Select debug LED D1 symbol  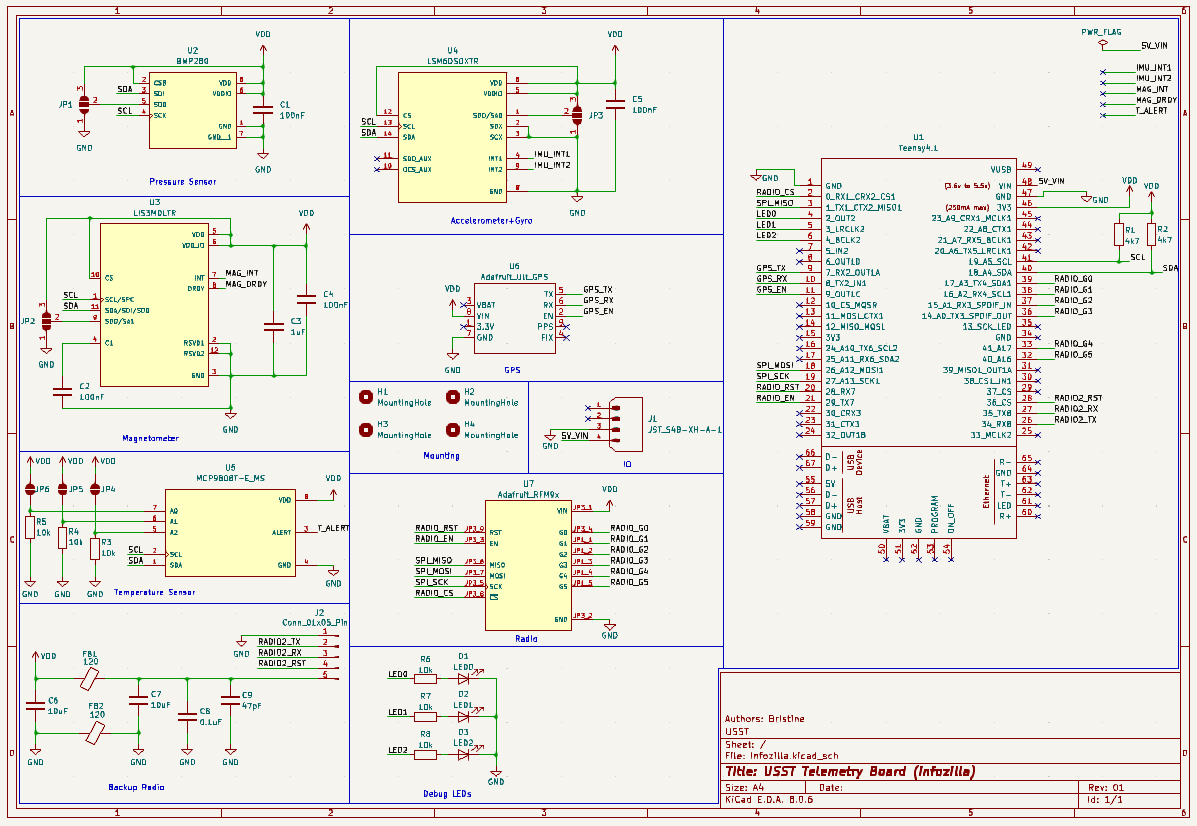point(463,678)
